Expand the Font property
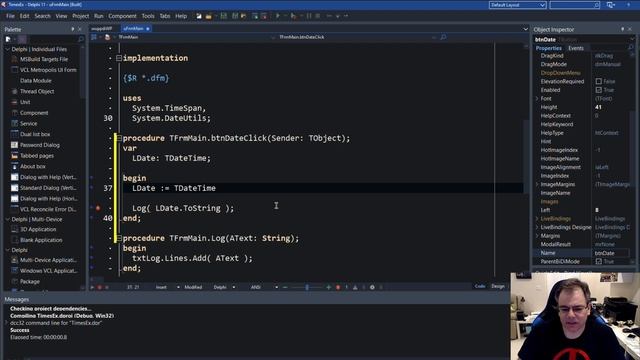The width and height of the screenshot is (640, 360). 537,98
